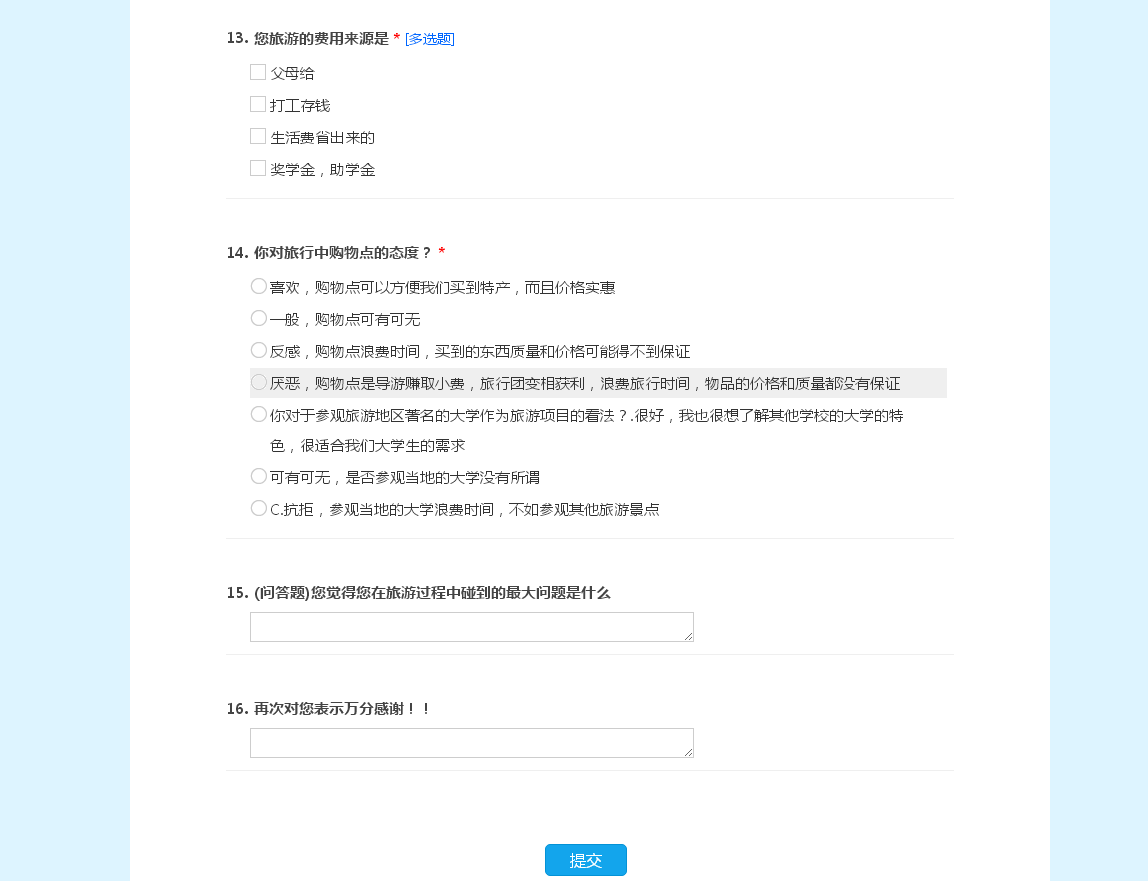Image resolution: width=1148 pixels, height=881 pixels.
Task: Click resize grip of question 16 textarea
Action: [x=688, y=752]
